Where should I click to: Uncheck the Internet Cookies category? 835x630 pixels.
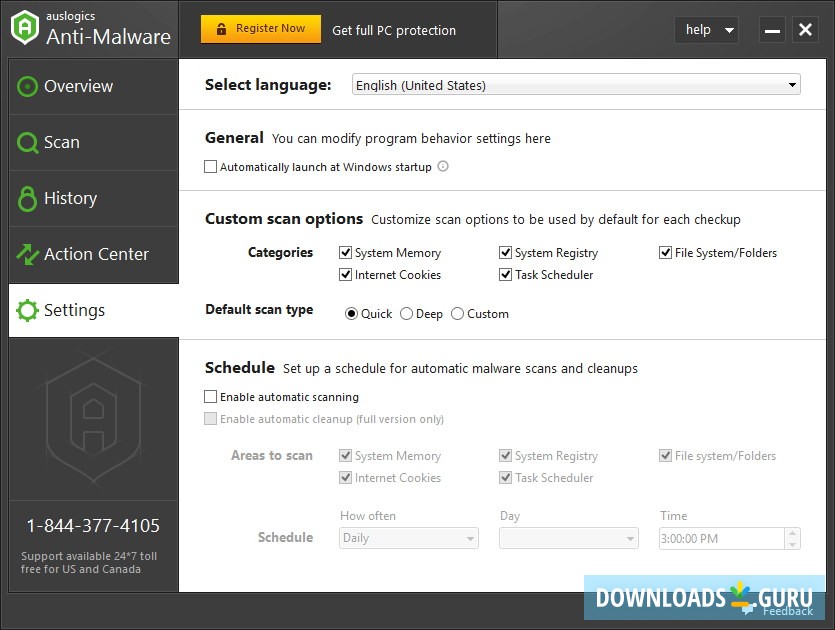click(x=346, y=275)
